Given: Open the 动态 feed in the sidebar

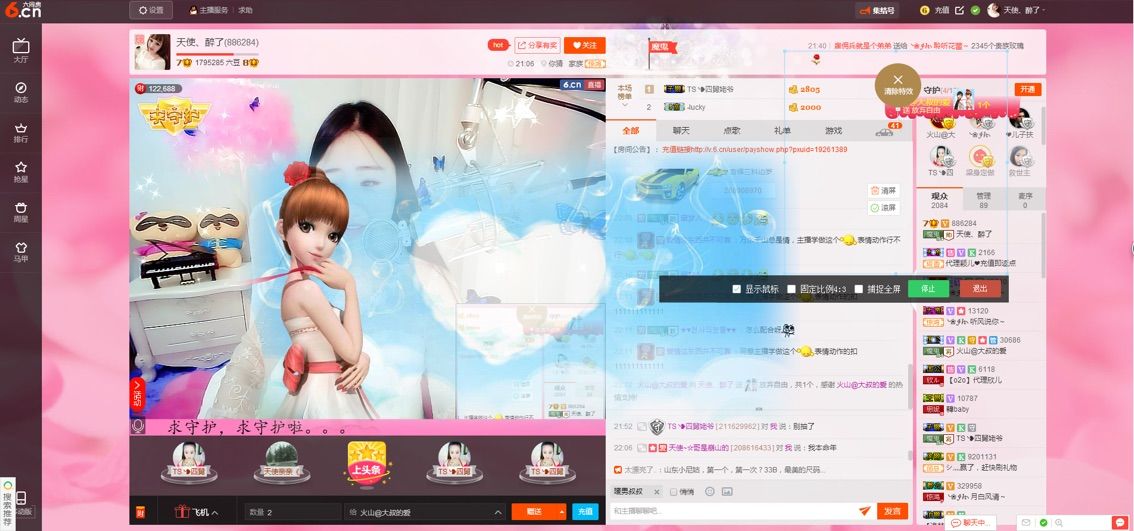Looking at the screenshot, I should click(x=20, y=92).
